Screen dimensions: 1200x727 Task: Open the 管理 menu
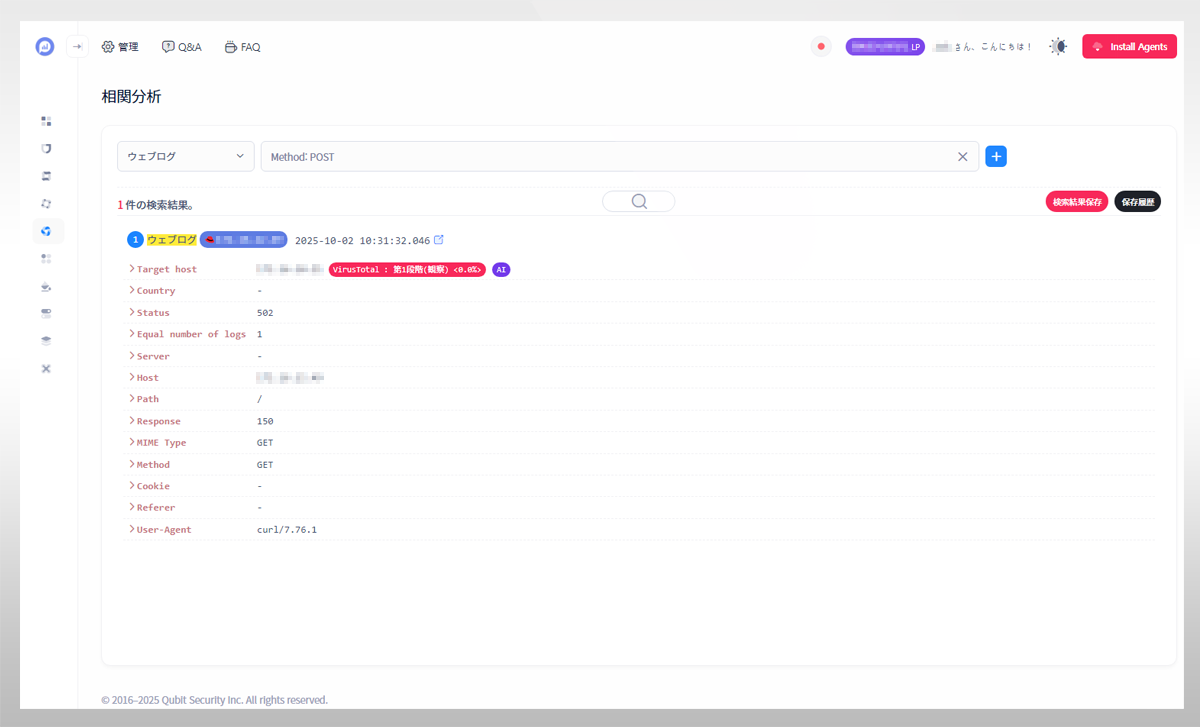point(120,47)
